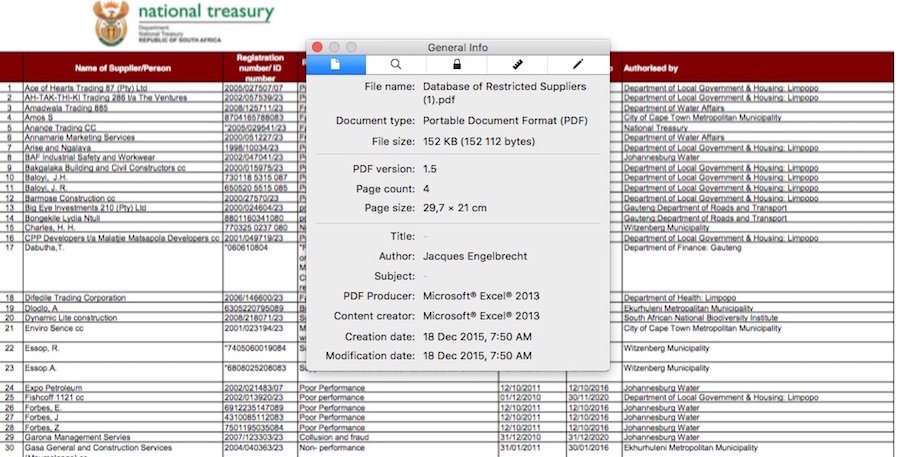Click the file name 'Database of Restricted Suppliers (1).pdf'

[x=505, y=92]
